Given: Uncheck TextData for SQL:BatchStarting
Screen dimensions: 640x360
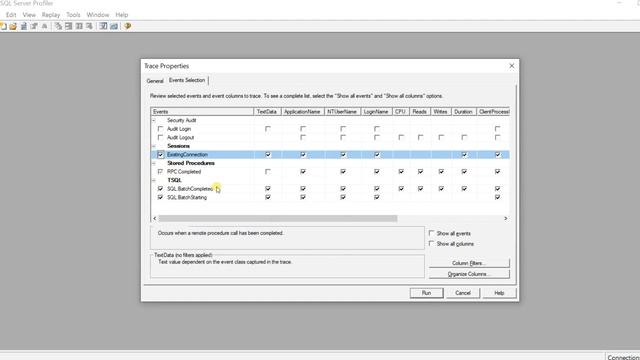Looking at the screenshot, I should (268, 197).
